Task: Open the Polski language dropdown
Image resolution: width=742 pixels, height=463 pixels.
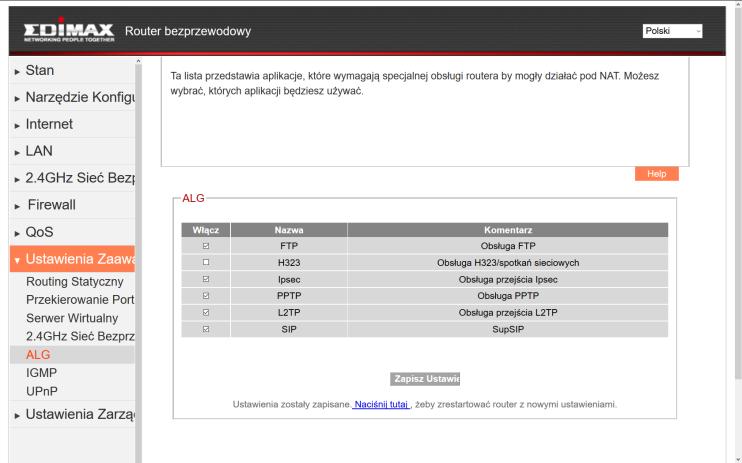Action: point(672,31)
